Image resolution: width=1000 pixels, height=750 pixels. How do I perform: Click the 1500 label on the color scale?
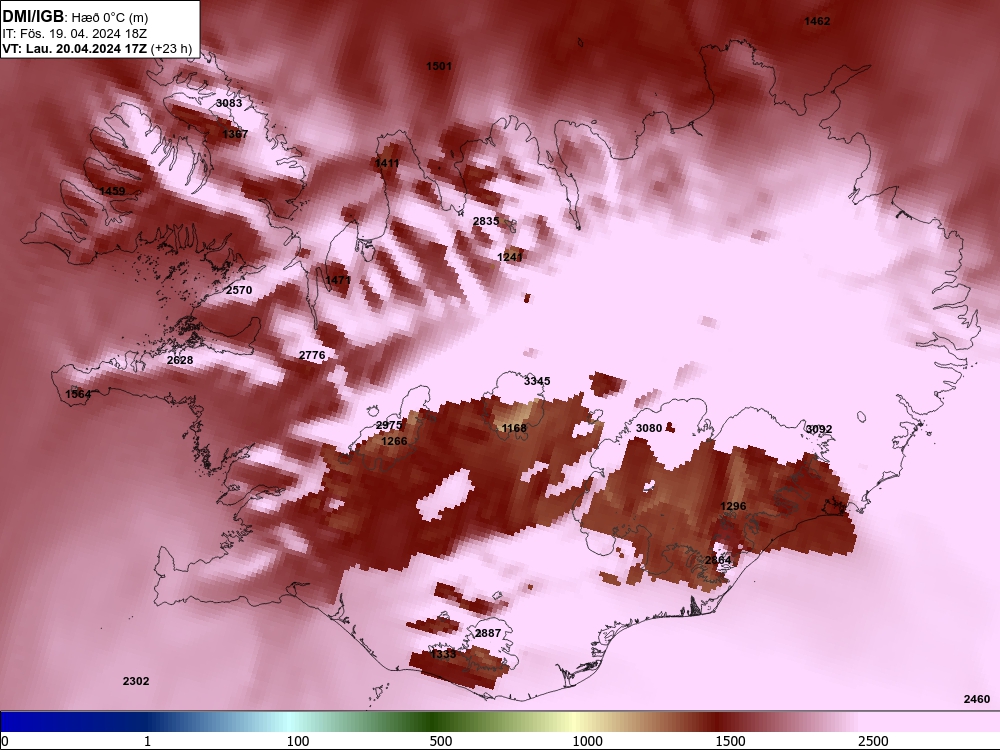pos(730,741)
